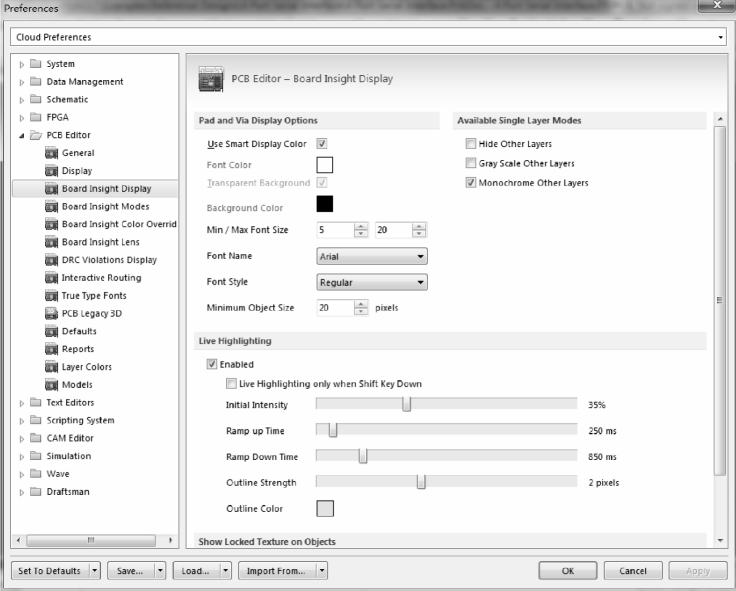Image resolution: width=736 pixels, height=591 pixels.
Task: Click the PCB Legacy 3D page icon
Action: [51, 314]
